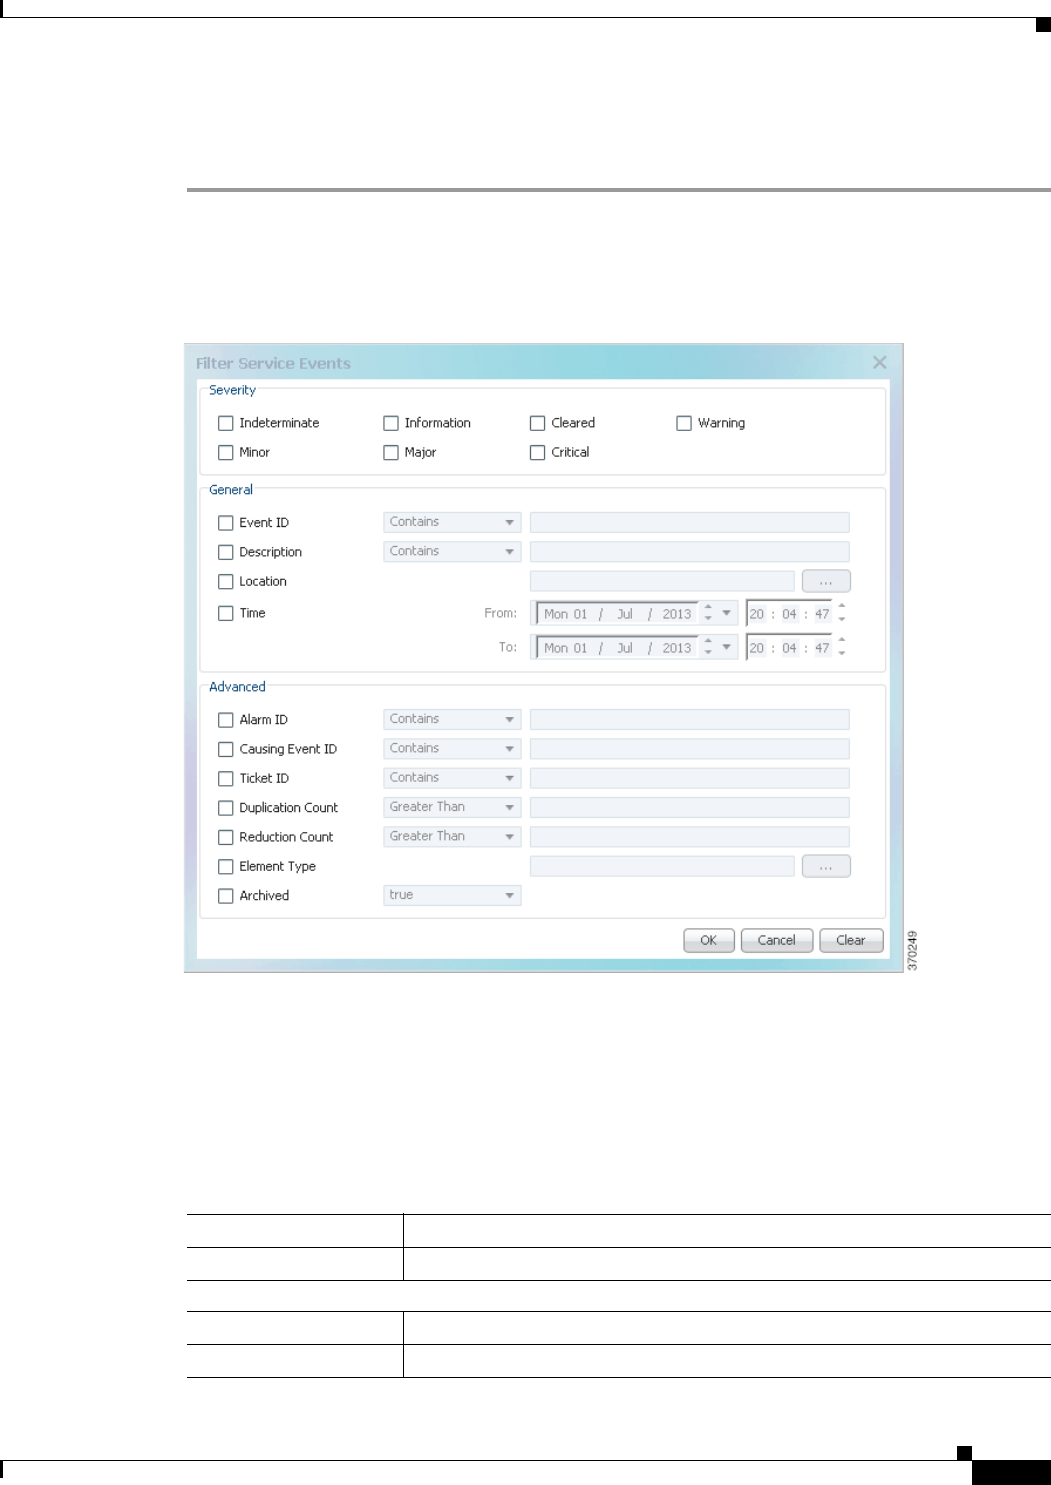Click the To date field
This screenshot has width=1051, height=1485.
[618, 648]
